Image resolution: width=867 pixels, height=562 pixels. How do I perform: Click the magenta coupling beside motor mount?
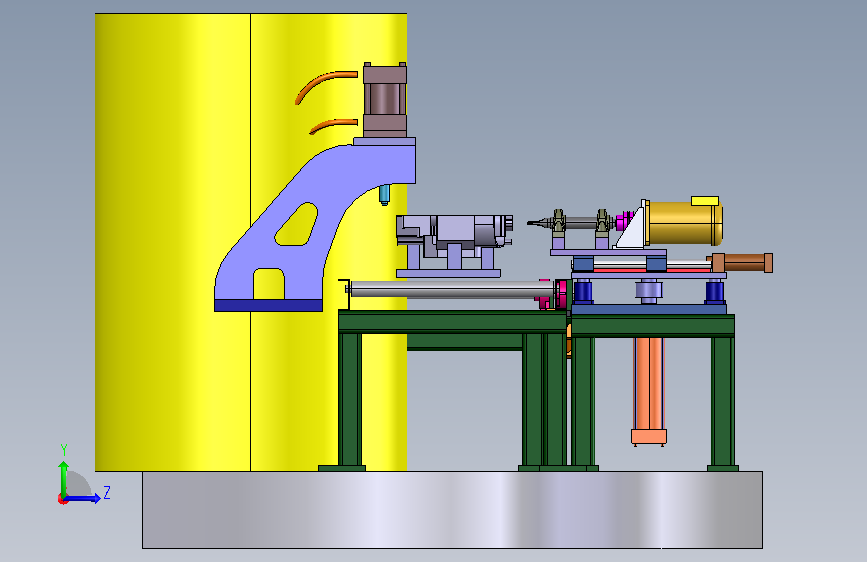pos(623,220)
